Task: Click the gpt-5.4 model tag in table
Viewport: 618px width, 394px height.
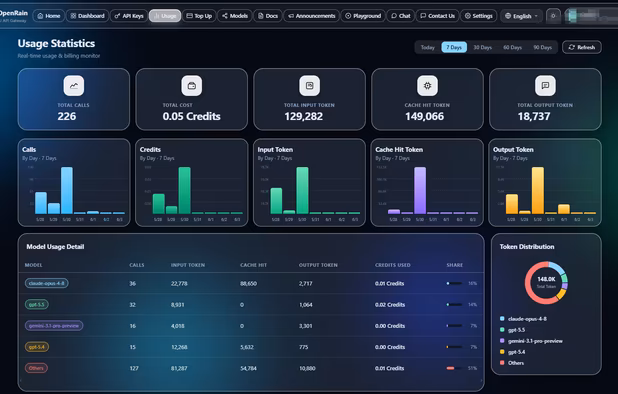Action: [37, 347]
